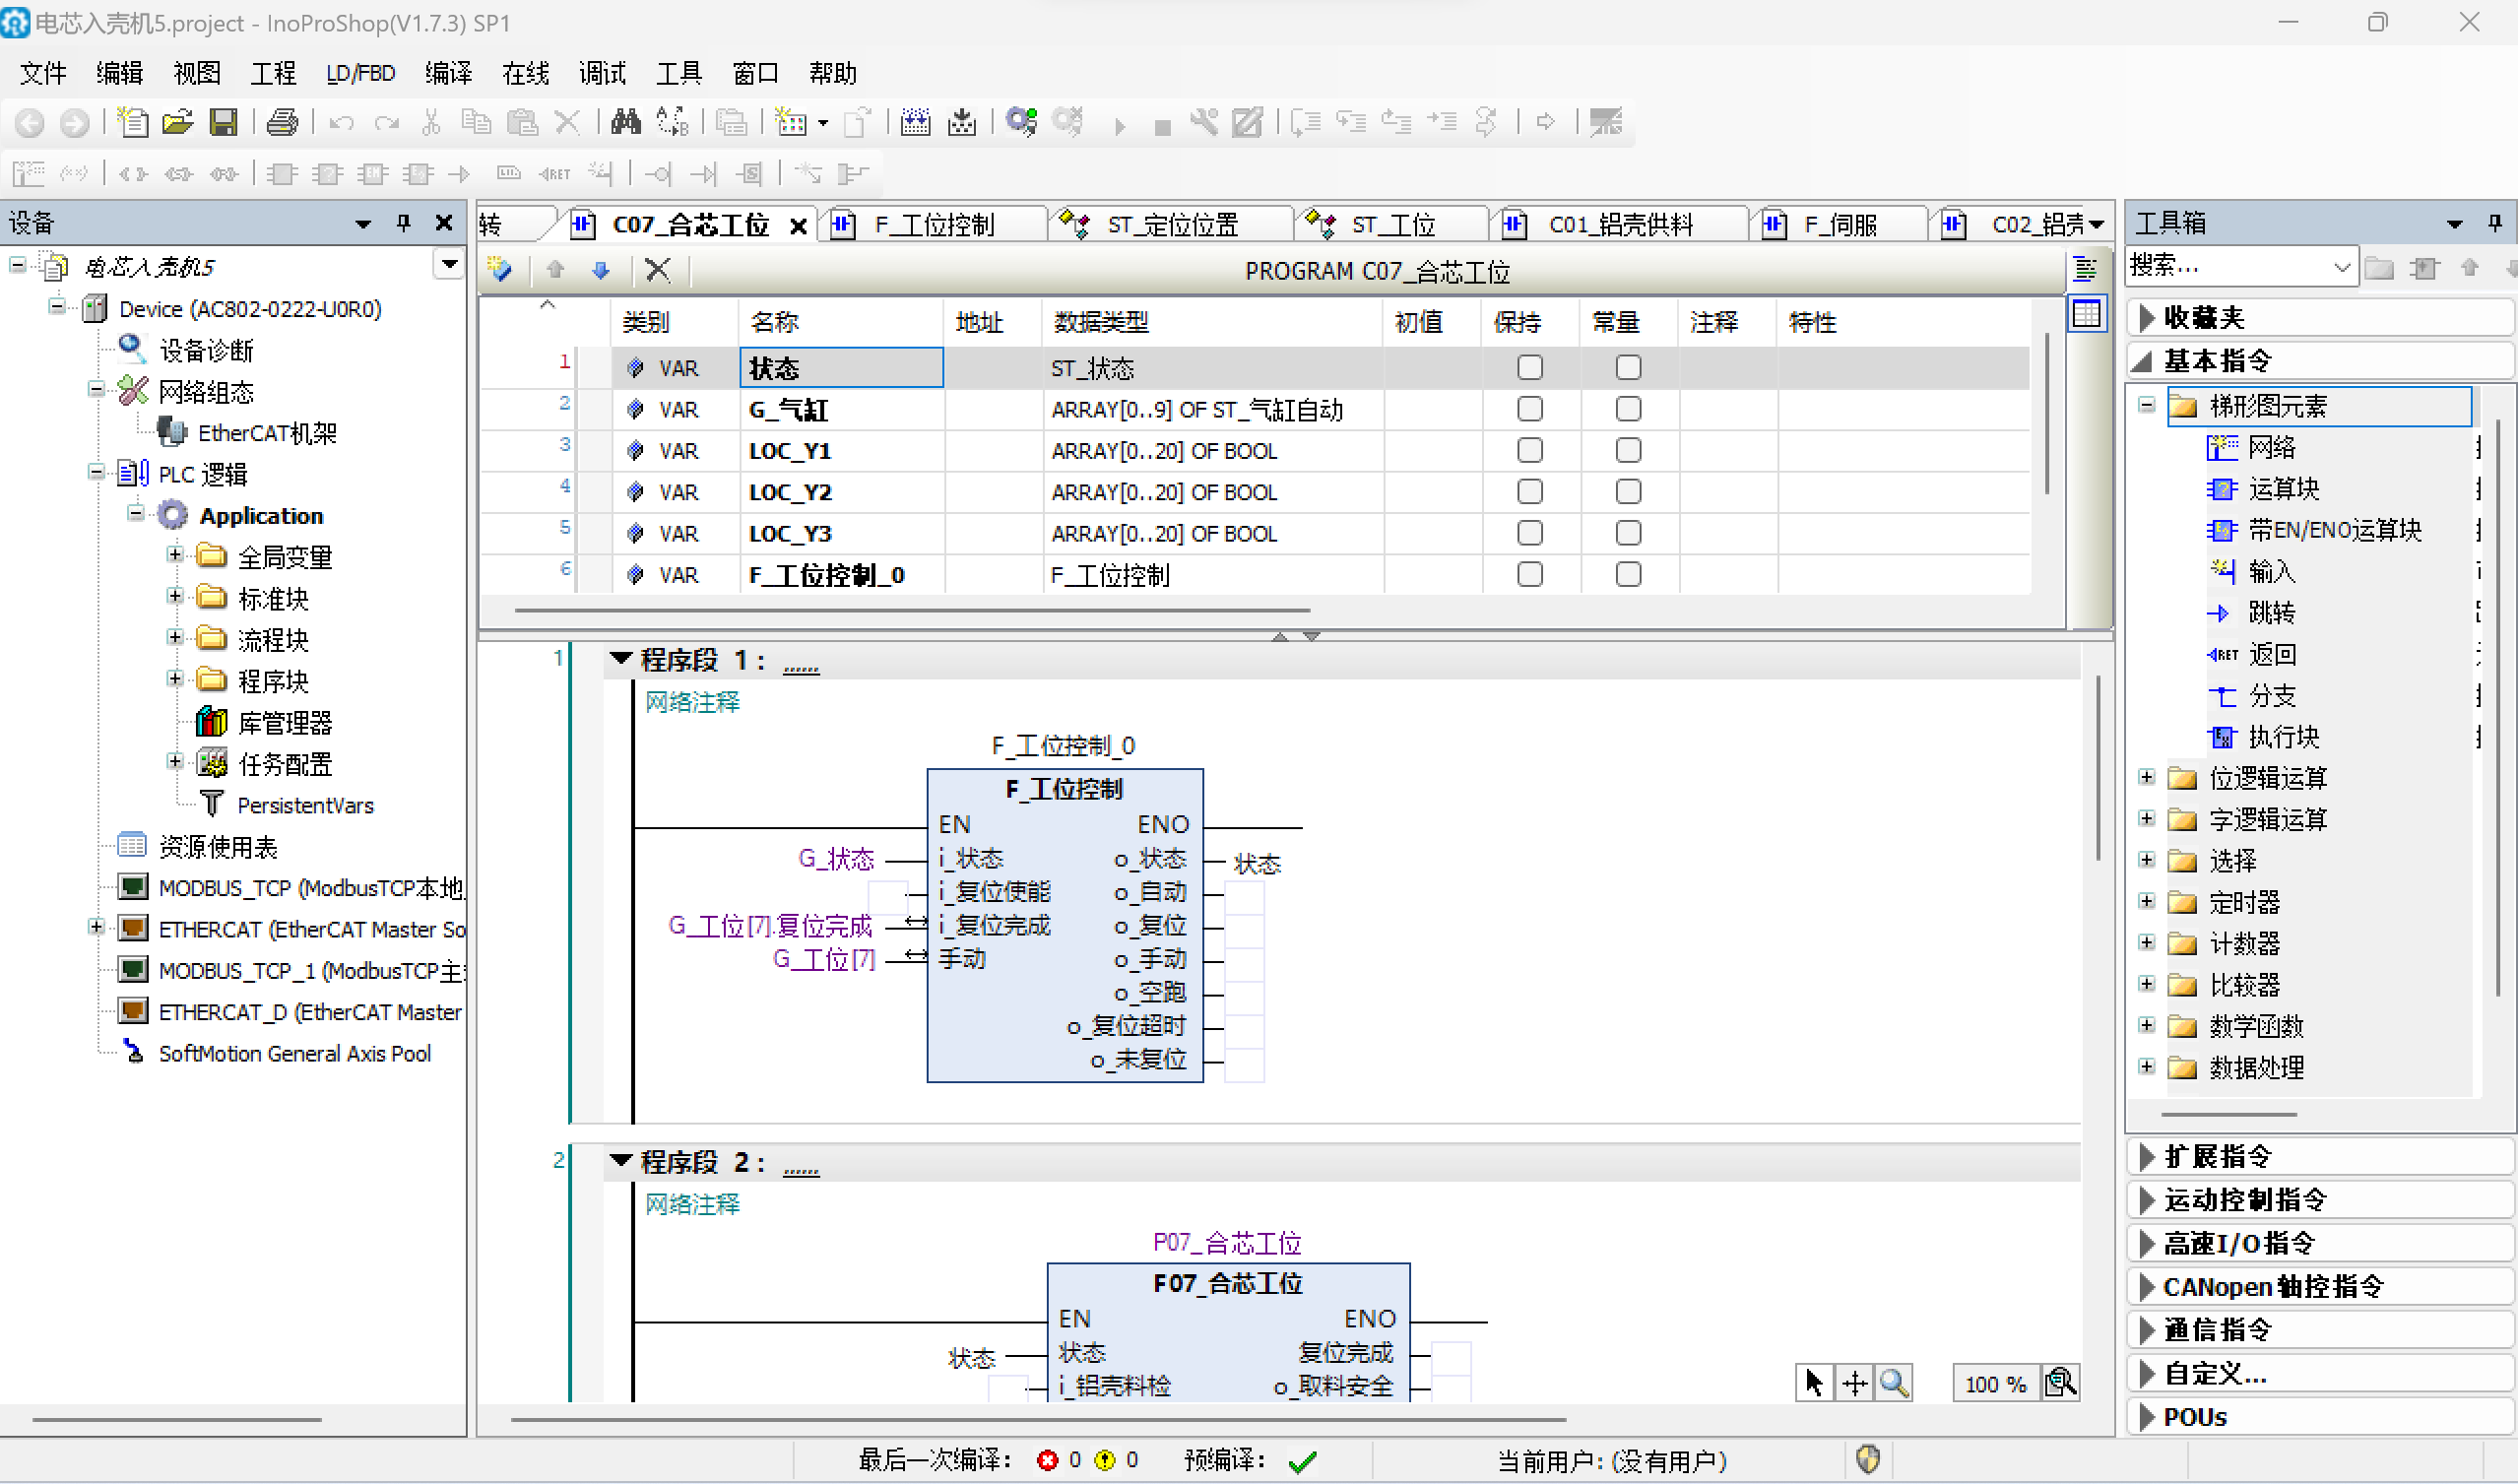
Task: Click the Open project folder icon
Action: (x=177, y=122)
